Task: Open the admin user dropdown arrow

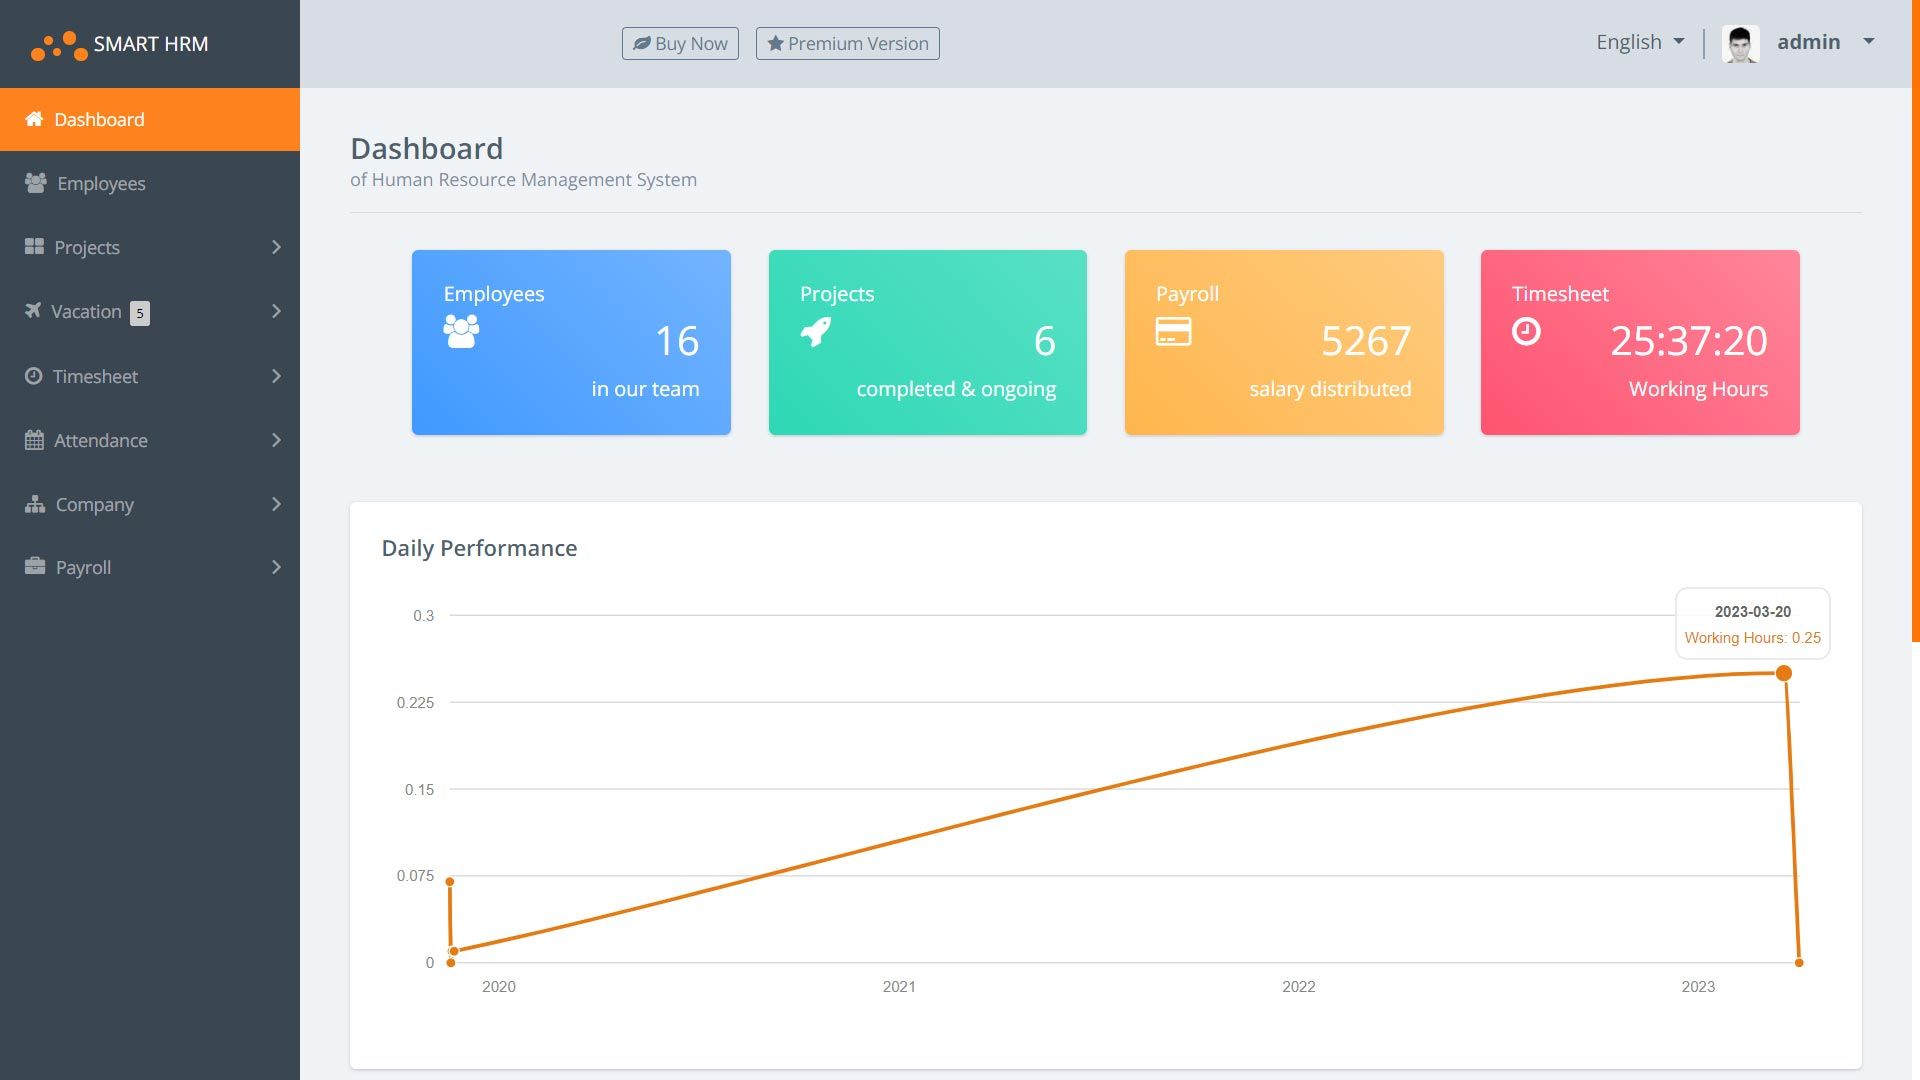Action: [1868, 42]
